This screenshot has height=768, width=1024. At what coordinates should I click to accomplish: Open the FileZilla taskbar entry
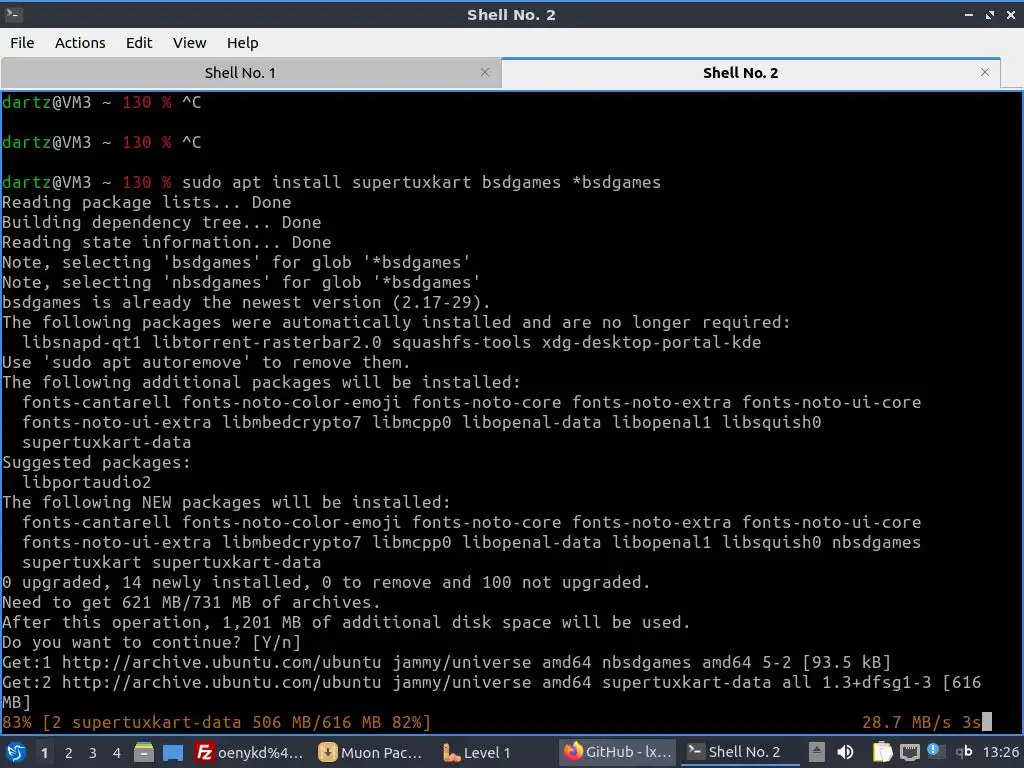point(249,752)
